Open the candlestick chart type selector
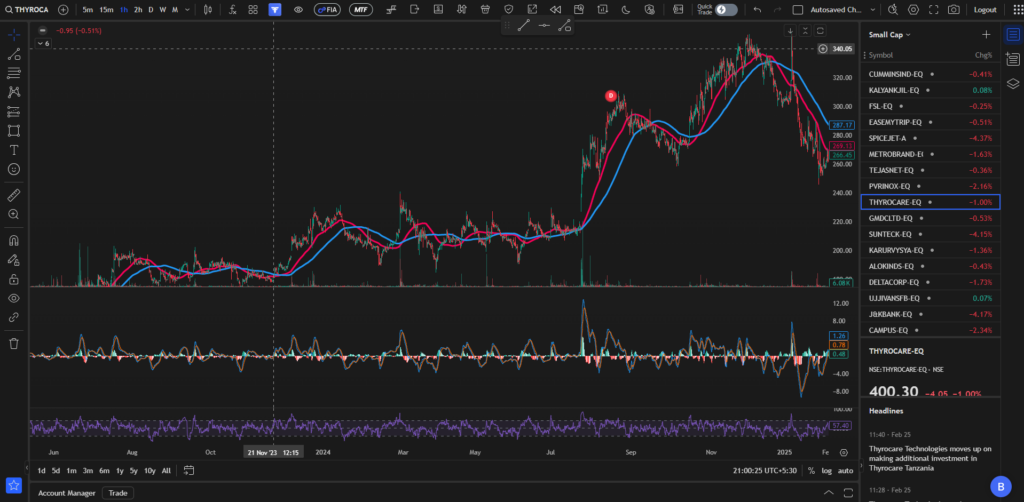Image resolution: width=1024 pixels, height=502 pixels. (x=208, y=10)
